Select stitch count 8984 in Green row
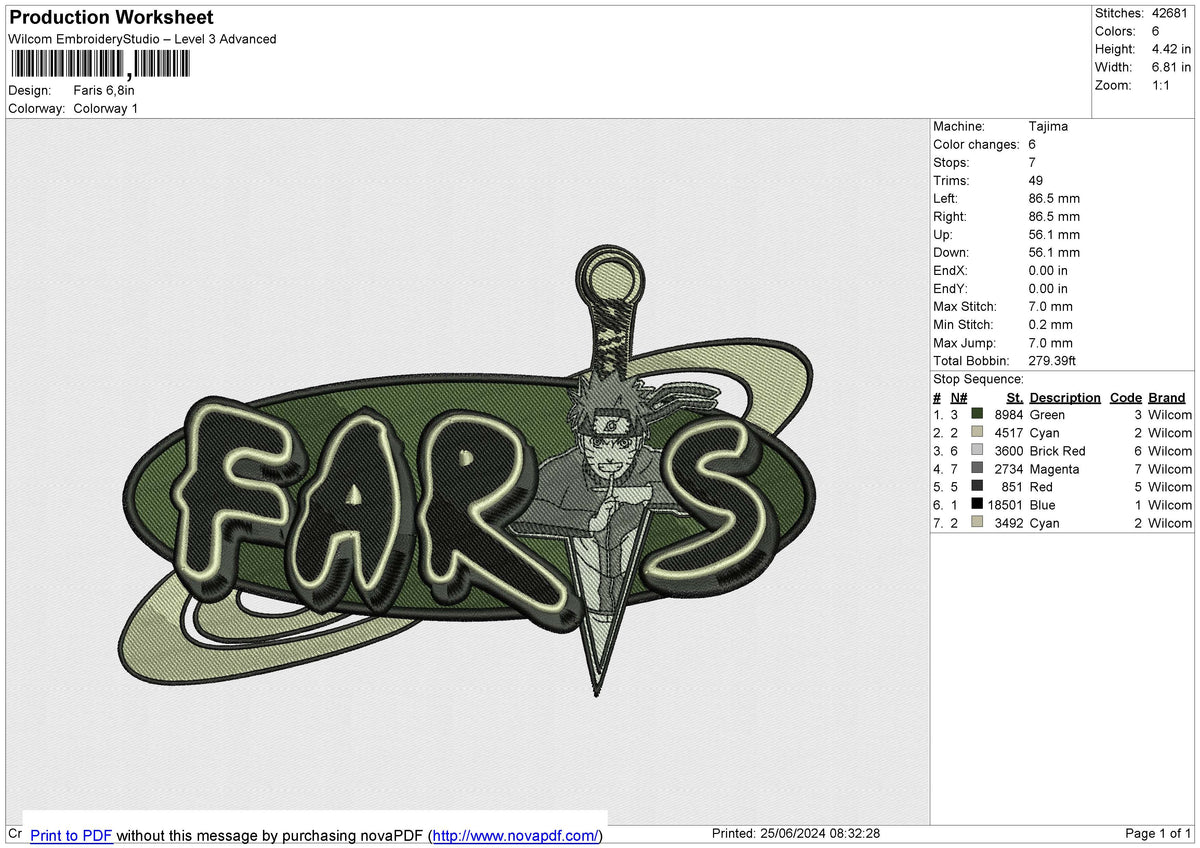 pyautogui.click(x=1009, y=415)
